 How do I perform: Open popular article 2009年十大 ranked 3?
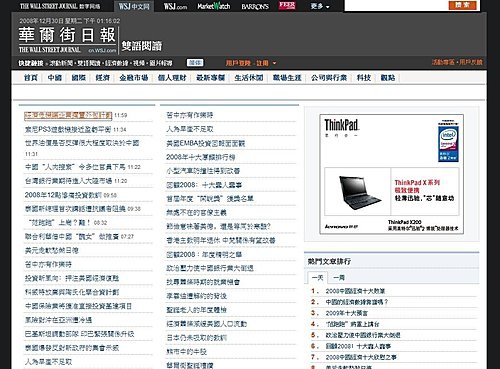tap(347, 313)
